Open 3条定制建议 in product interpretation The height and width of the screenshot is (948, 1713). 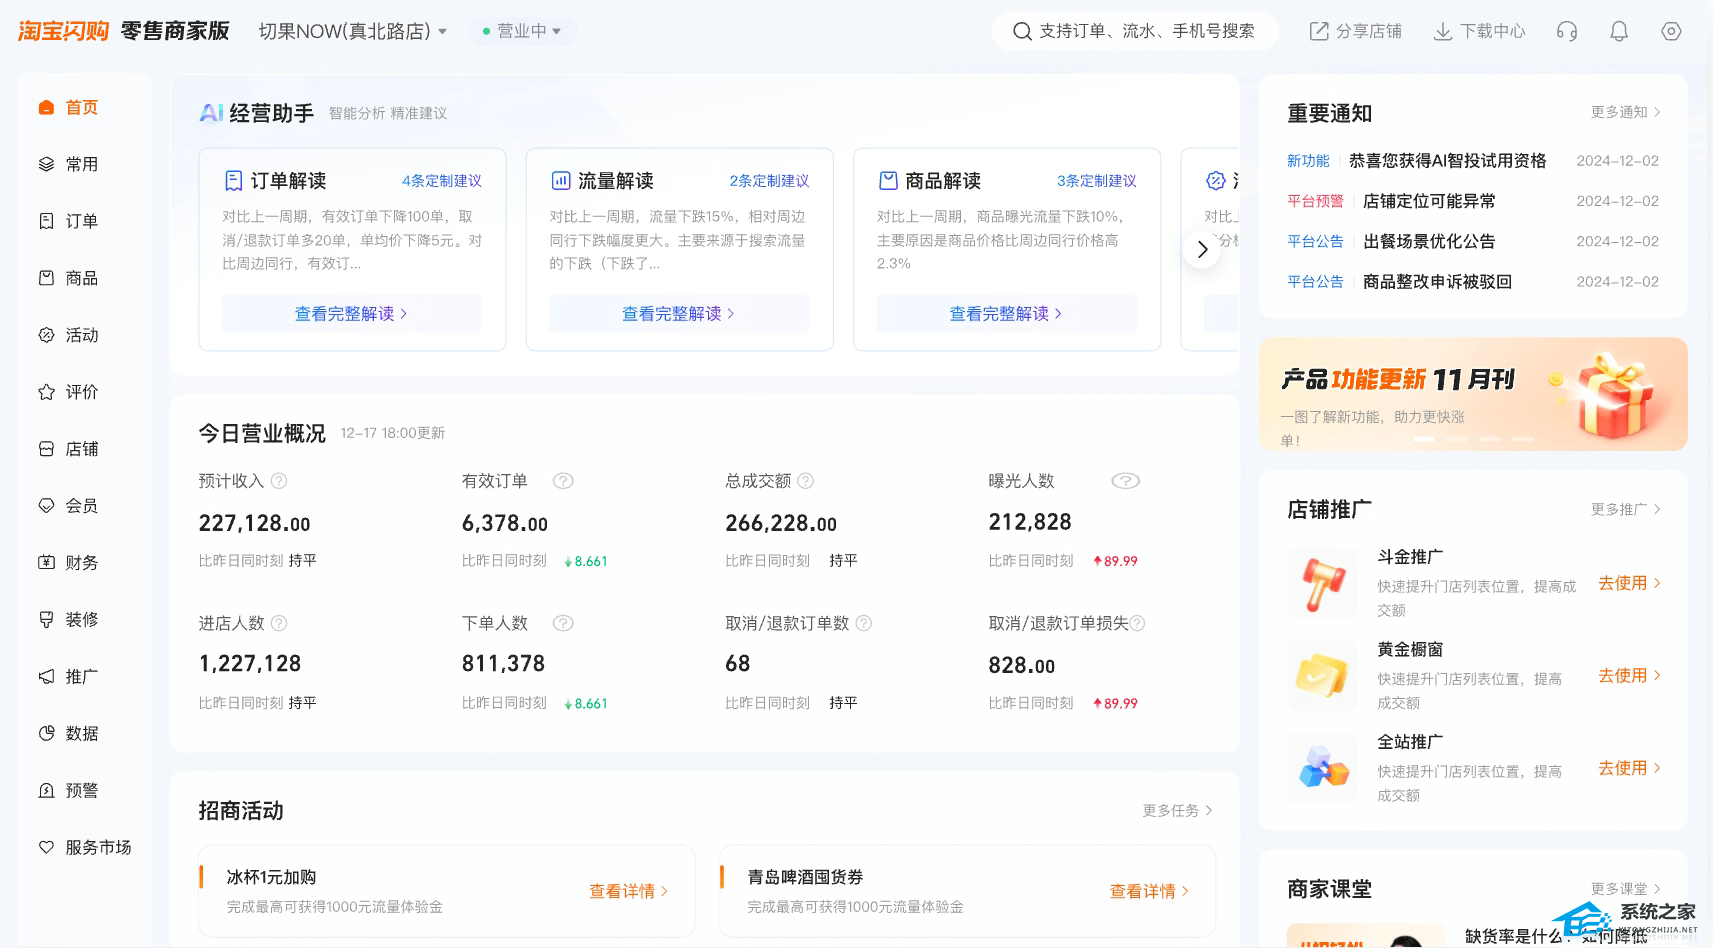click(x=1097, y=181)
